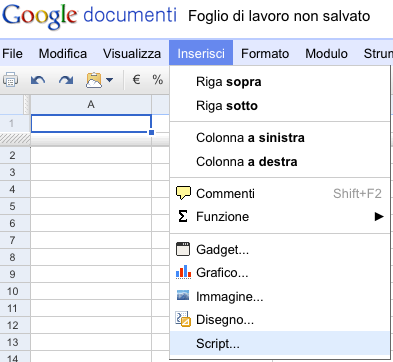Click the Immagine picture icon

tap(183, 295)
